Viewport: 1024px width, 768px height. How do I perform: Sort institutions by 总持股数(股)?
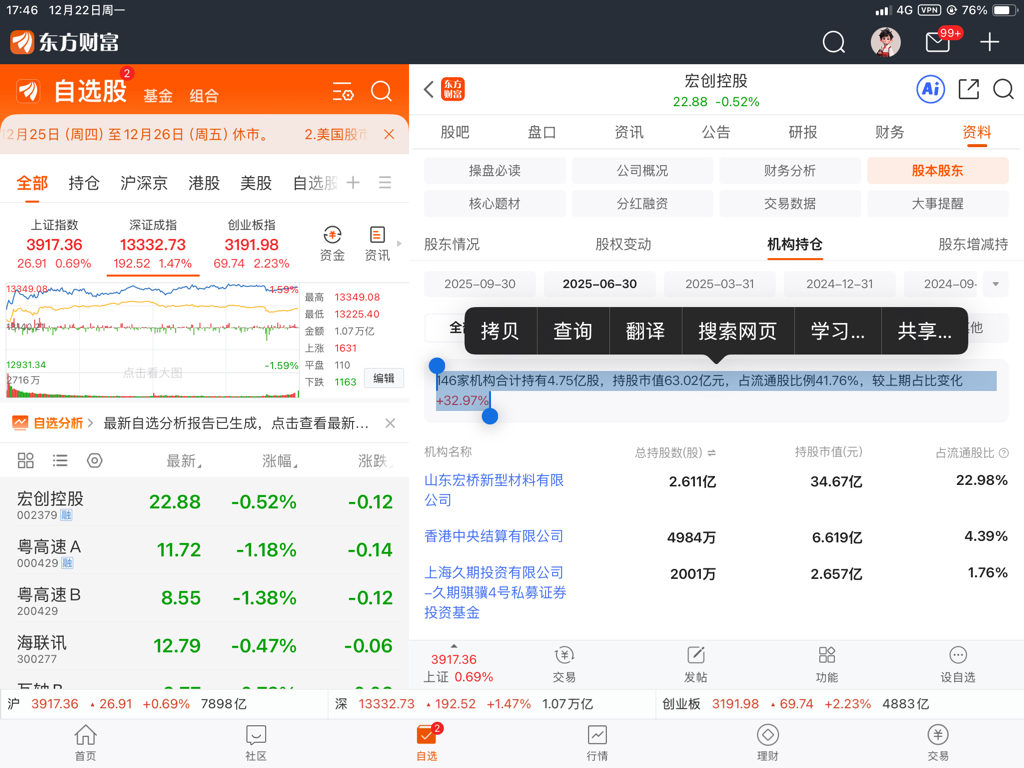click(675, 453)
